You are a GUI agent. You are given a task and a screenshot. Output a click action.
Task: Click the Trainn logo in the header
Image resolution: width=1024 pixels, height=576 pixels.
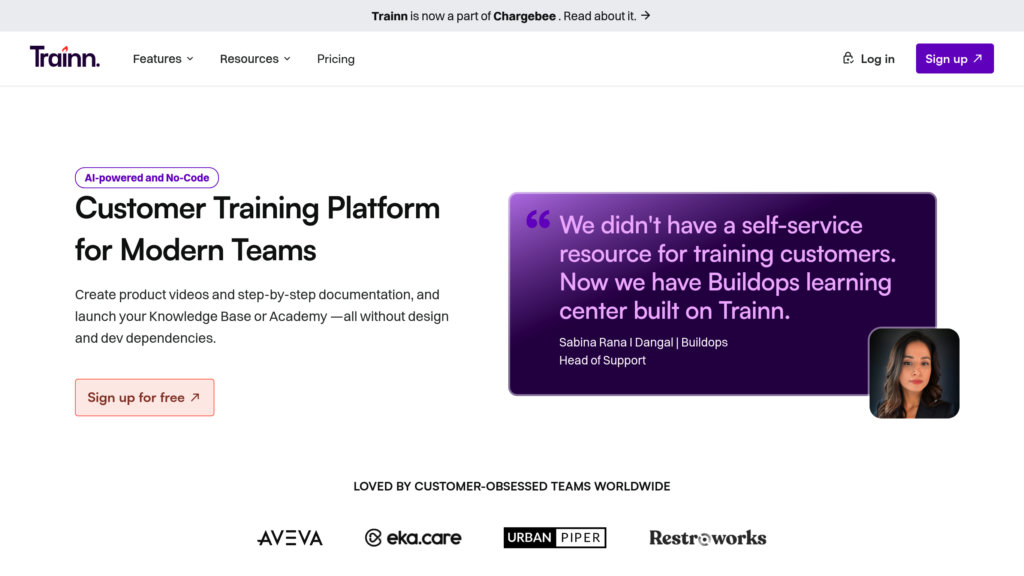pos(65,57)
